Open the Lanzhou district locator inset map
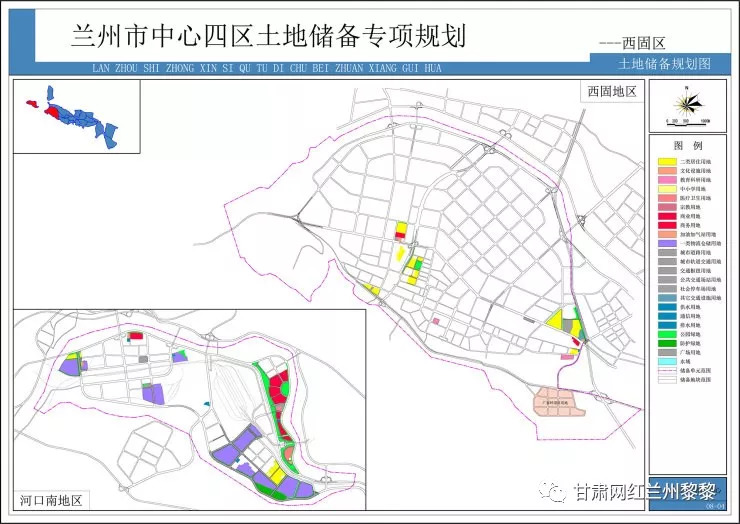Screen dimensions: 740x524 [76, 117]
